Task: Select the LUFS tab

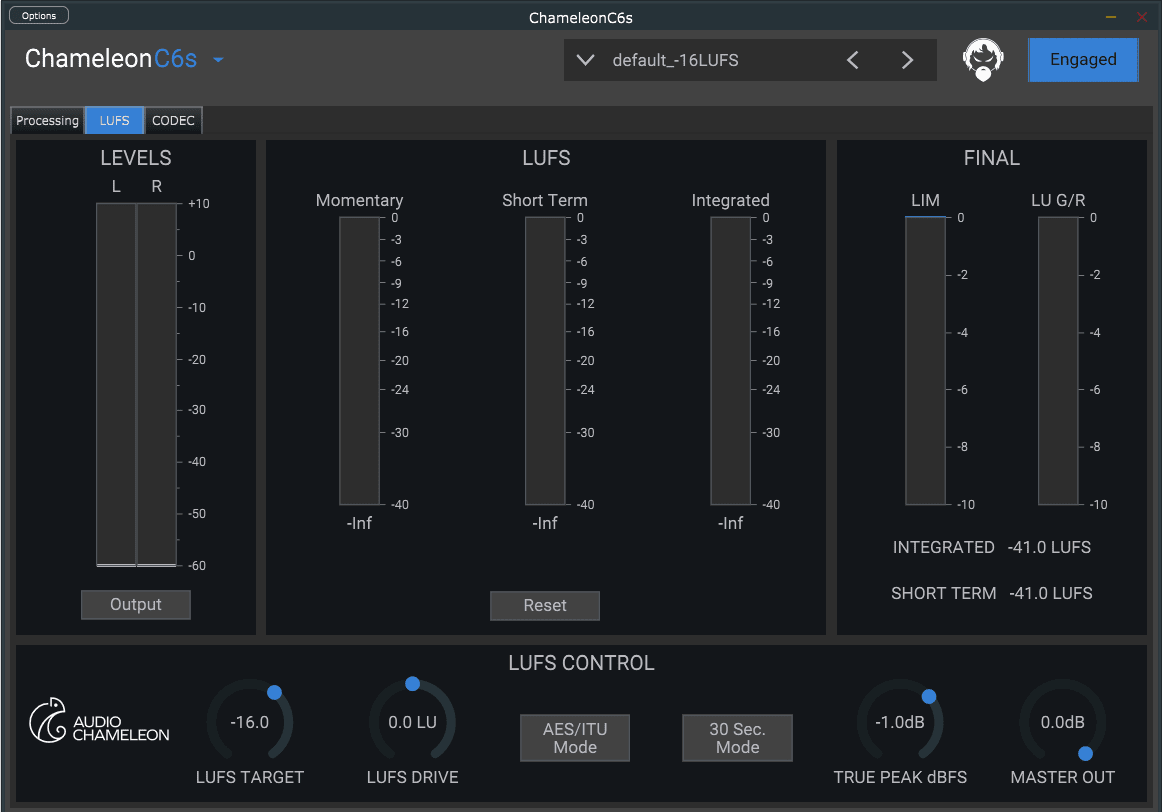Action: click(114, 121)
